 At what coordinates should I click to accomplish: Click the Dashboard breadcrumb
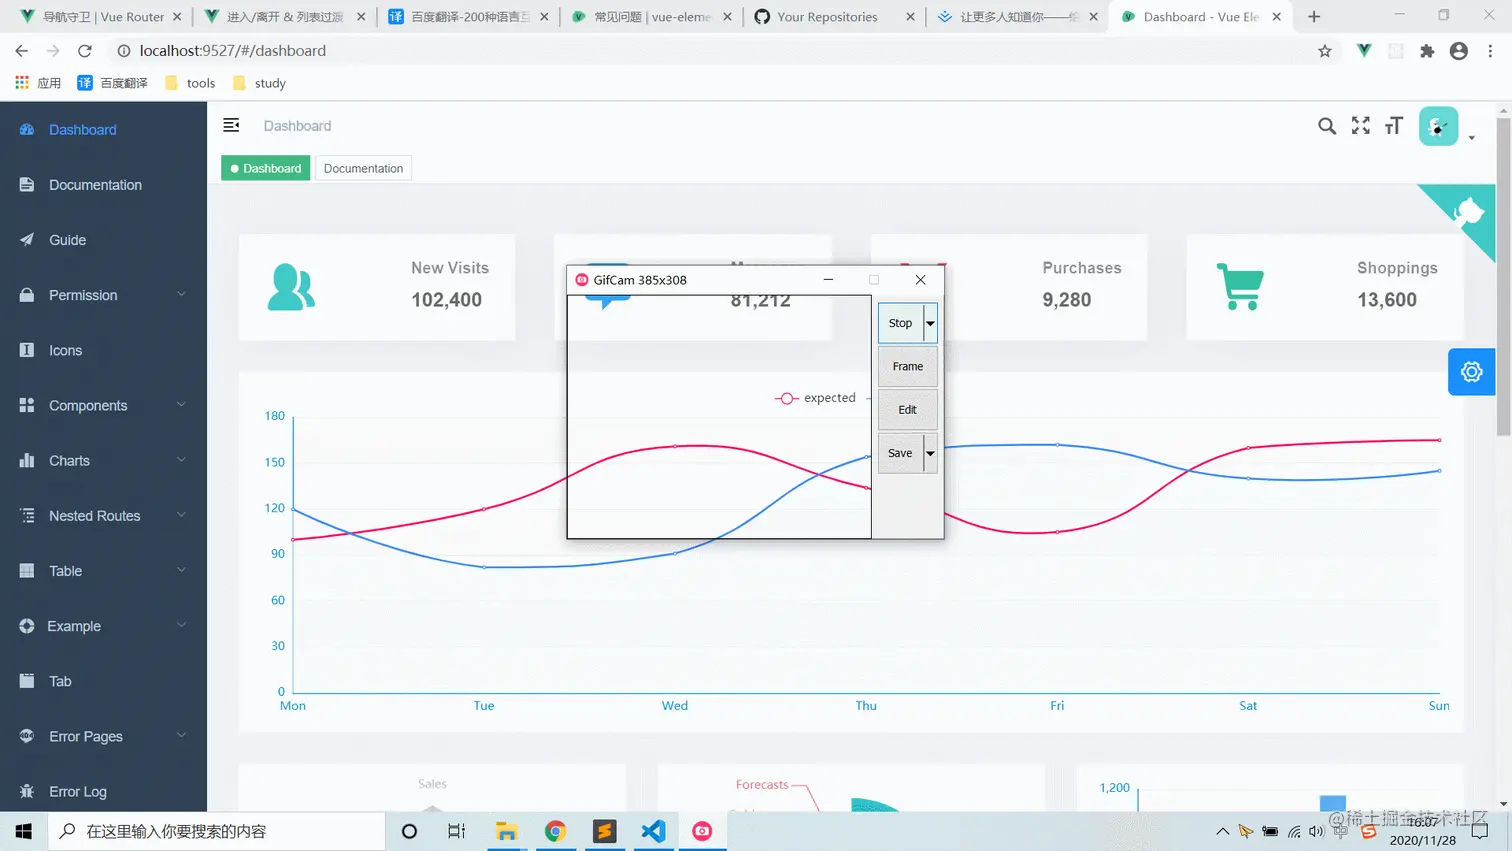click(x=297, y=126)
